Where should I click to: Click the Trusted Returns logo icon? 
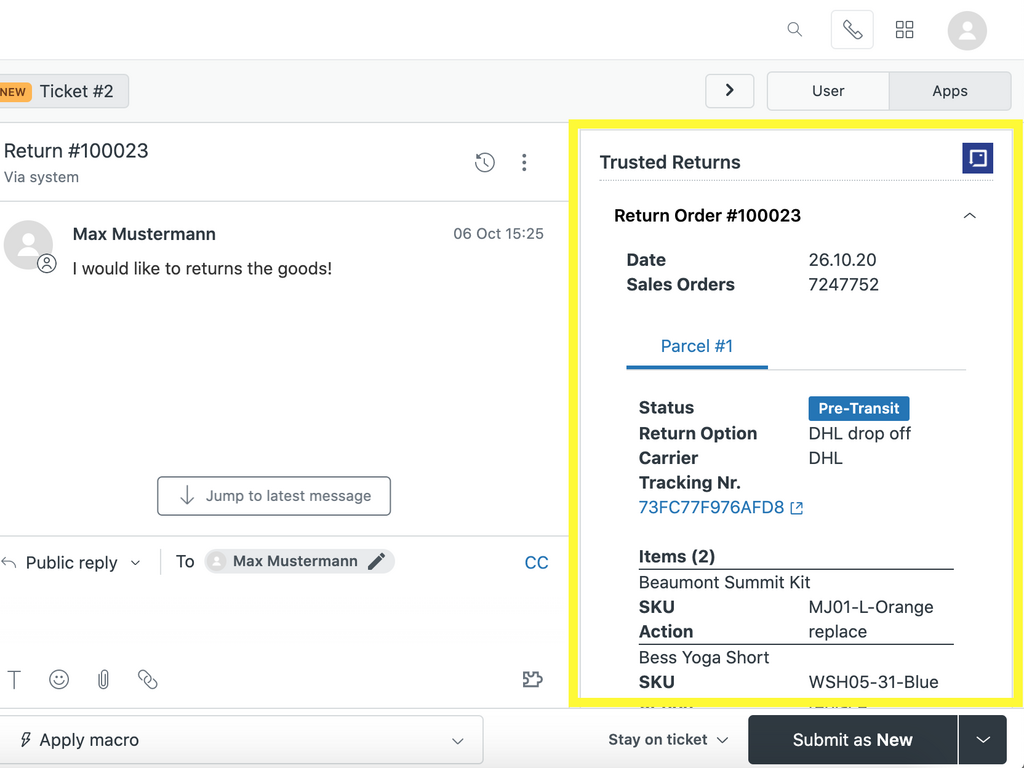pos(977,158)
